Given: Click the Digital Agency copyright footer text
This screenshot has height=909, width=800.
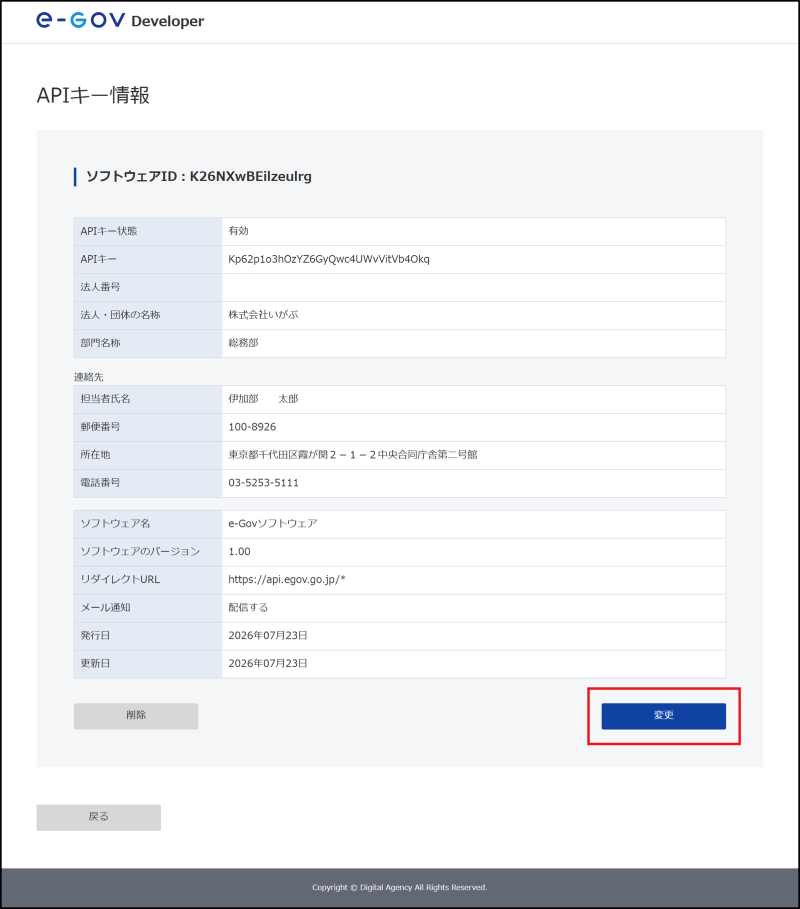Looking at the screenshot, I should 399,887.
